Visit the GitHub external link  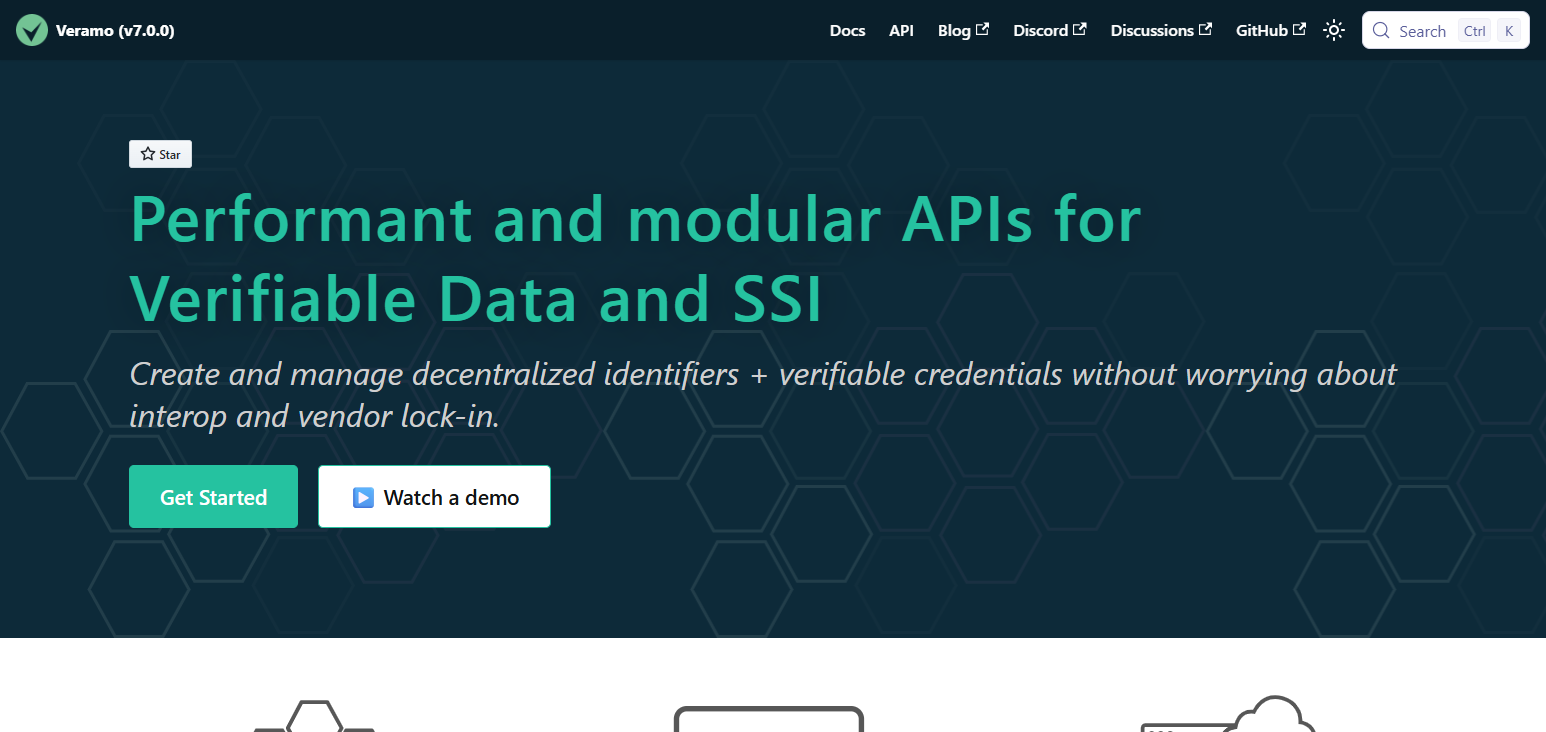1270,30
